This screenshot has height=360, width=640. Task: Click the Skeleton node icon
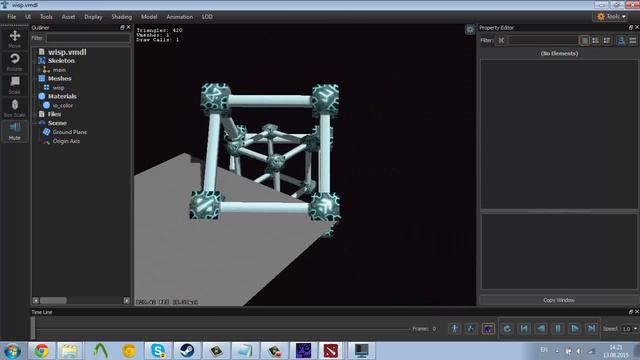42,60
